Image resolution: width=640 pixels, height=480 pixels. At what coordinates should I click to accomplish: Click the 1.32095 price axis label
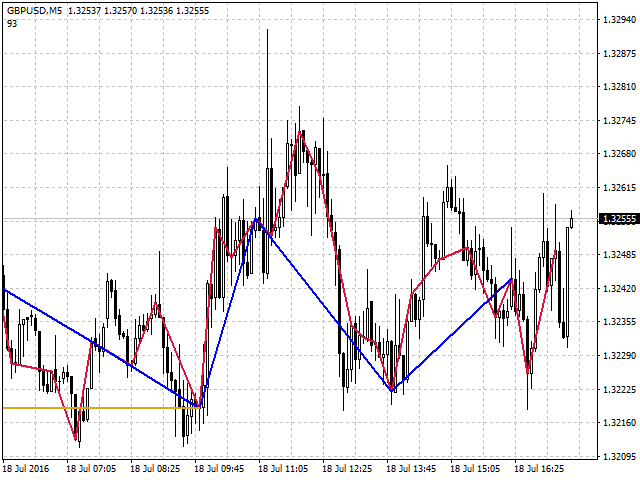[x=620, y=456]
